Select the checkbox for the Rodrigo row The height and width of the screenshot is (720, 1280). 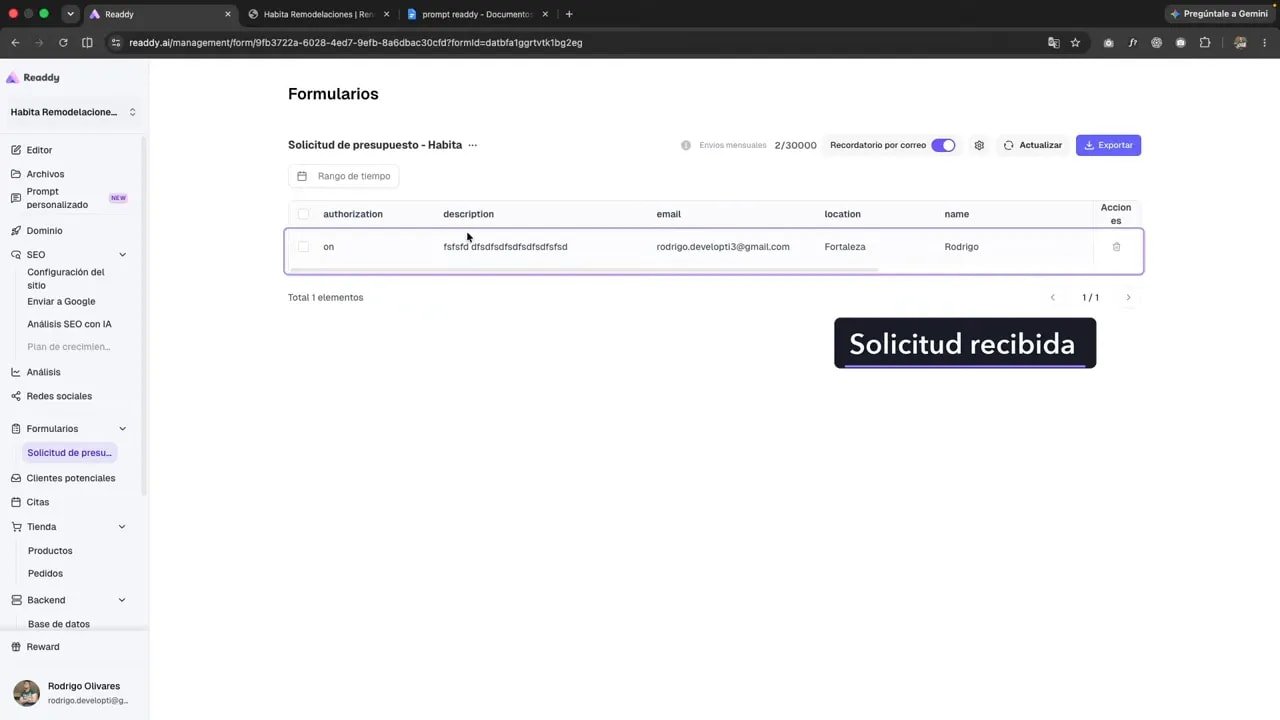[303, 247]
